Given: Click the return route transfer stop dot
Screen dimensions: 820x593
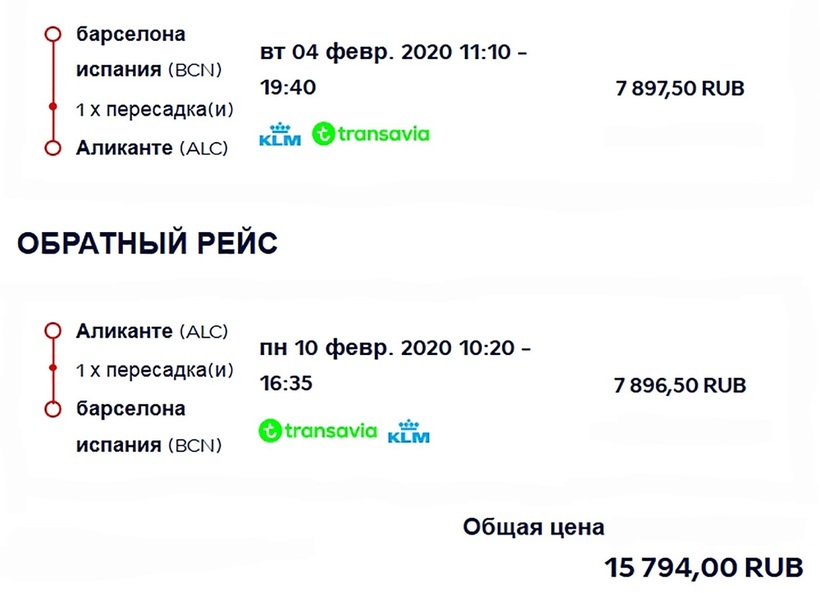Looking at the screenshot, I should [x=51, y=369].
